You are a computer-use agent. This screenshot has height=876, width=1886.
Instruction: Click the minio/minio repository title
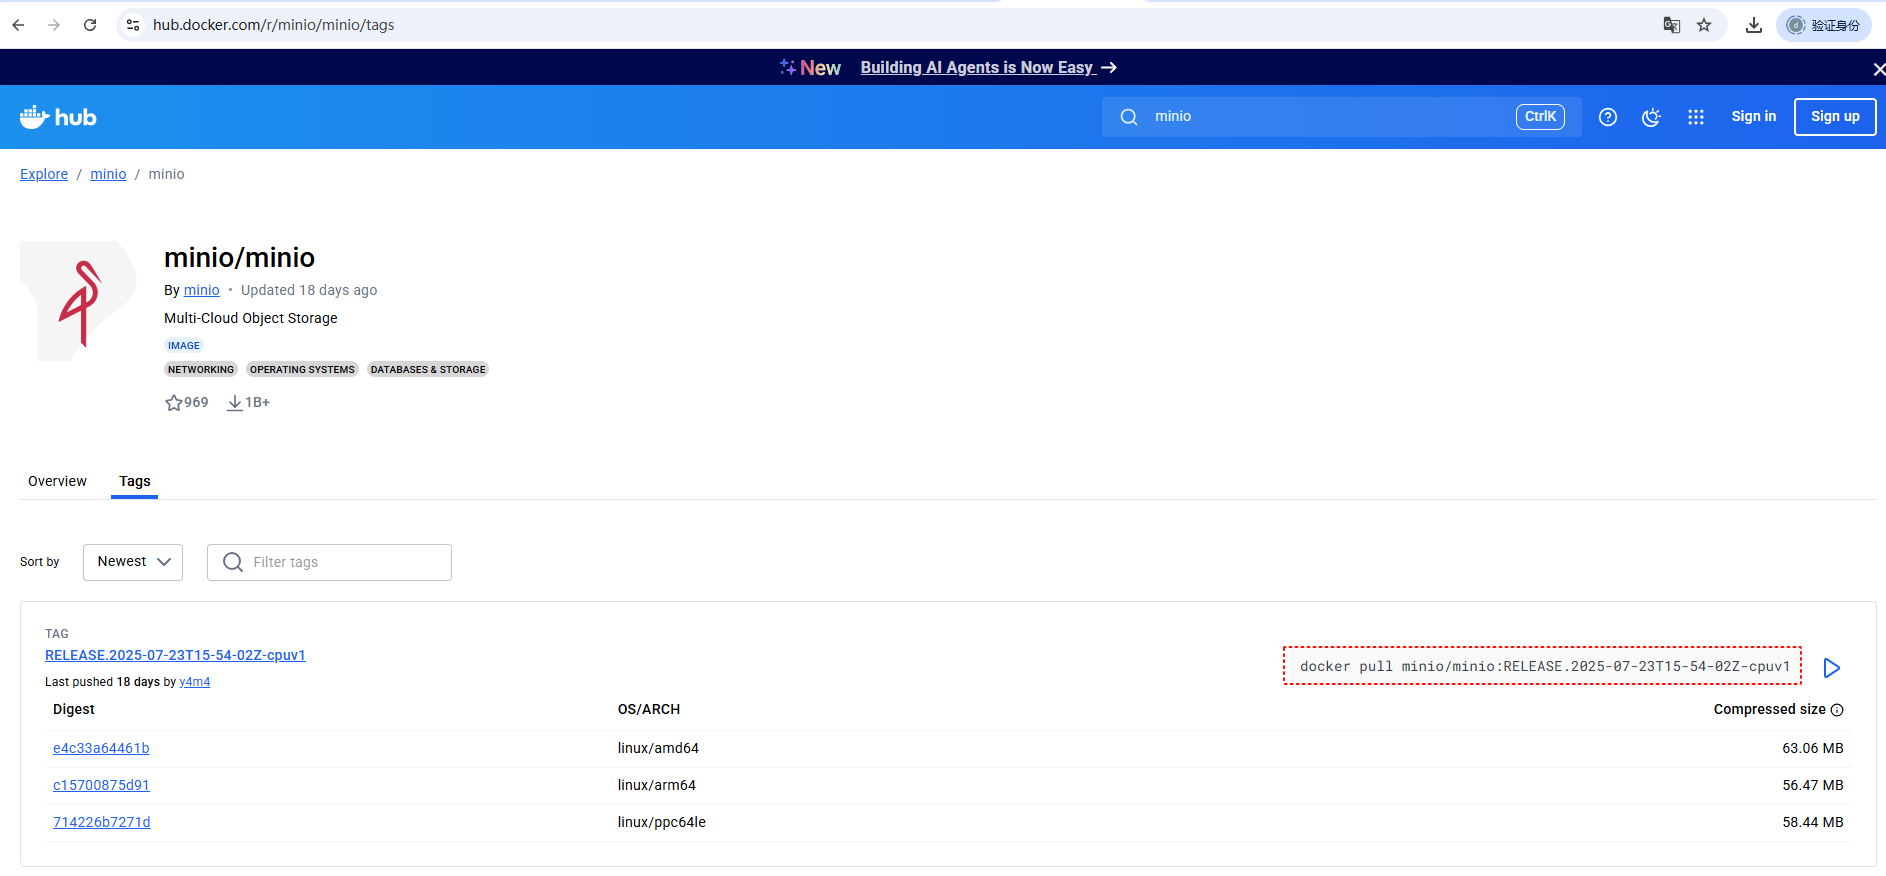pyautogui.click(x=239, y=258)
